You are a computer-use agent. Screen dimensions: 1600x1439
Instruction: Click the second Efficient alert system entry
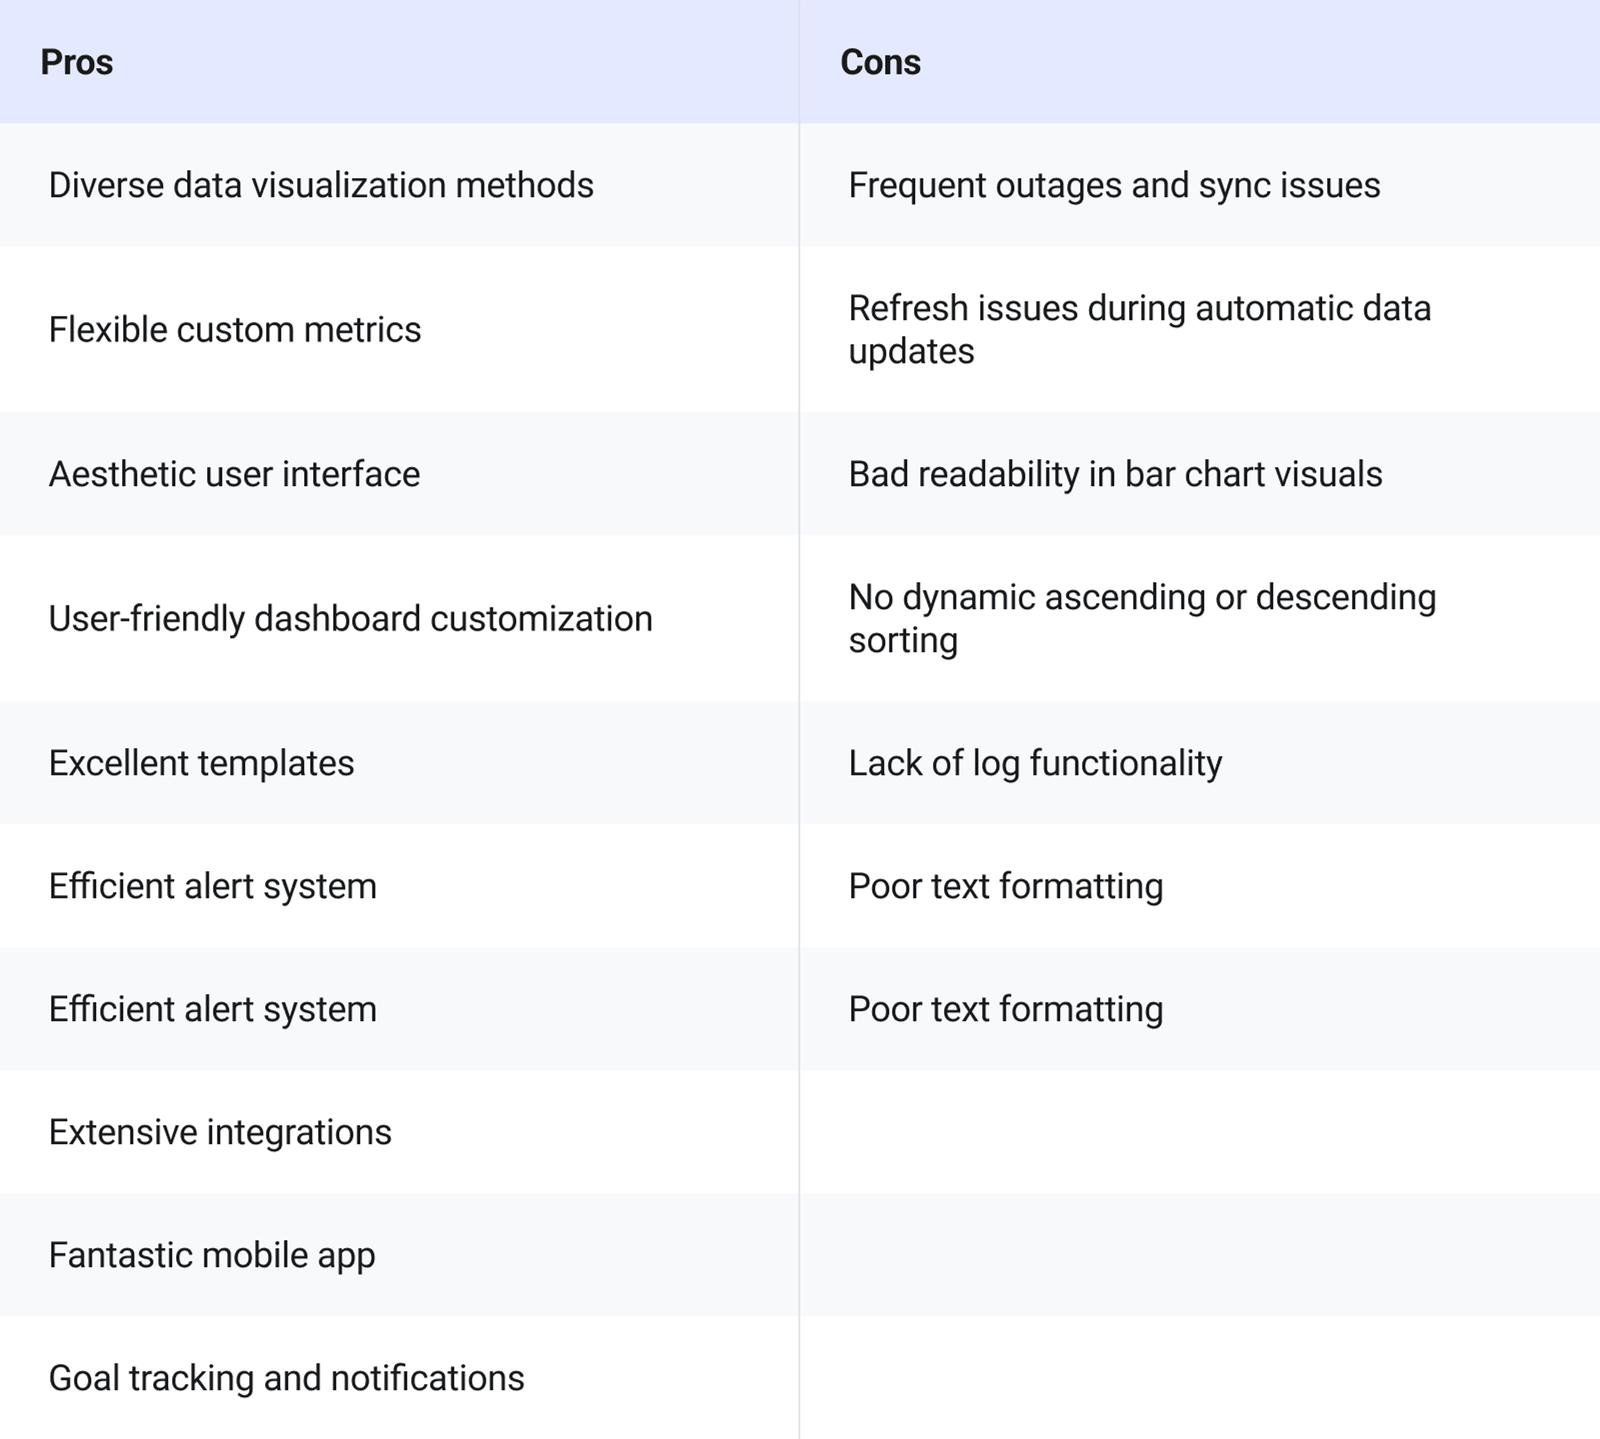point(212,1009)
